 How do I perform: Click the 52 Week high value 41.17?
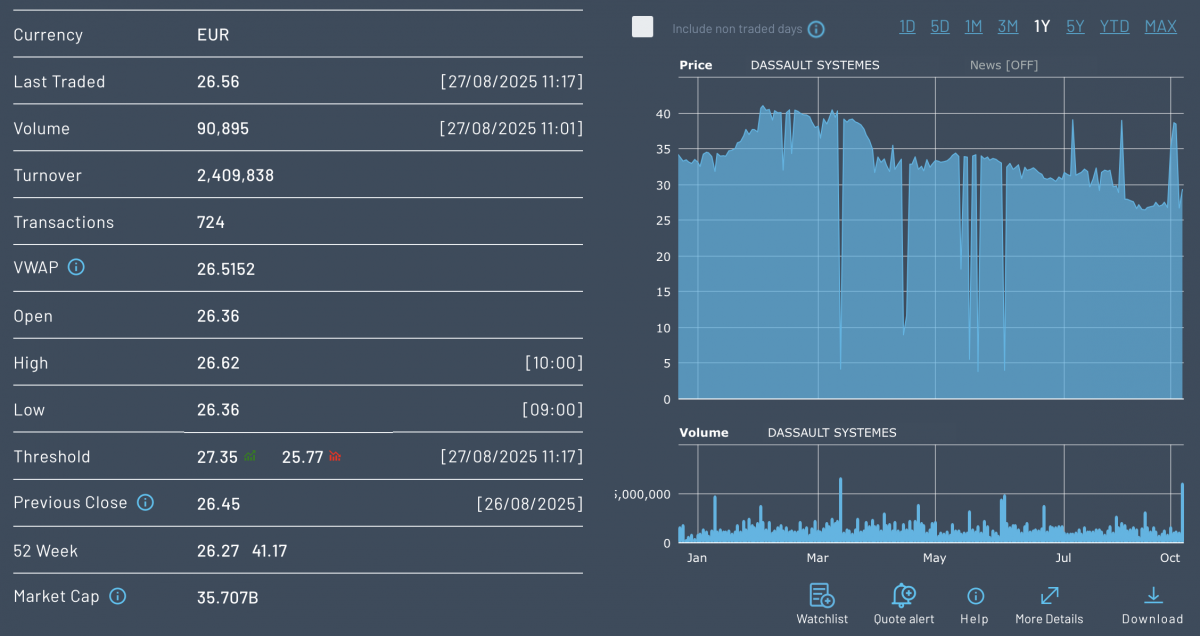pyautogui.click(x=269, y=551)
